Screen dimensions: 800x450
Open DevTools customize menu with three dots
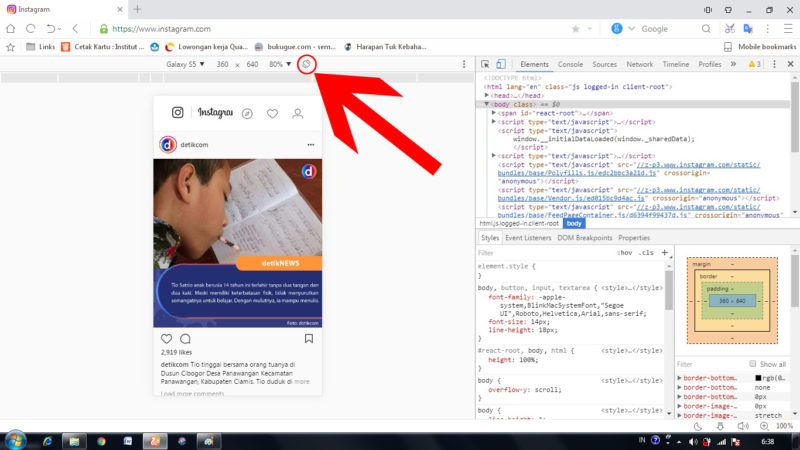pos(774,64)
